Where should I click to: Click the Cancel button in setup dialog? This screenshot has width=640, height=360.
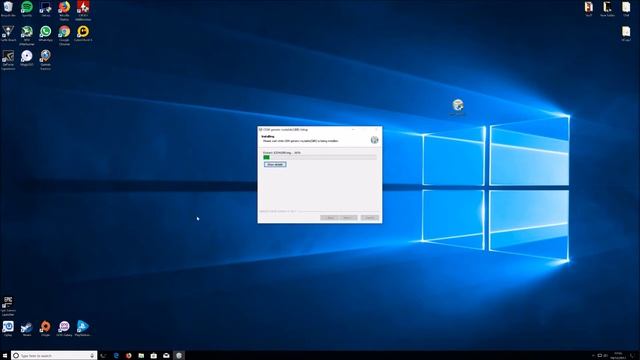click(x=370, y=218)
